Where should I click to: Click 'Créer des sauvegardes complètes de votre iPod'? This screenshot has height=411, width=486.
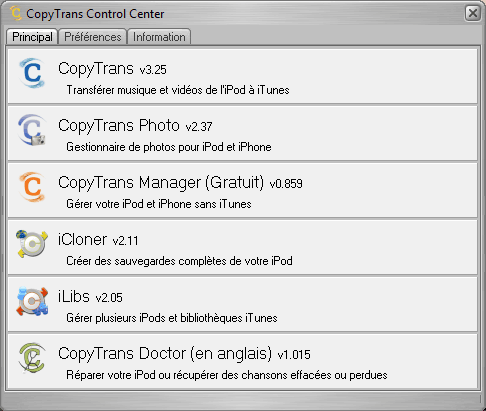[179, 261]
